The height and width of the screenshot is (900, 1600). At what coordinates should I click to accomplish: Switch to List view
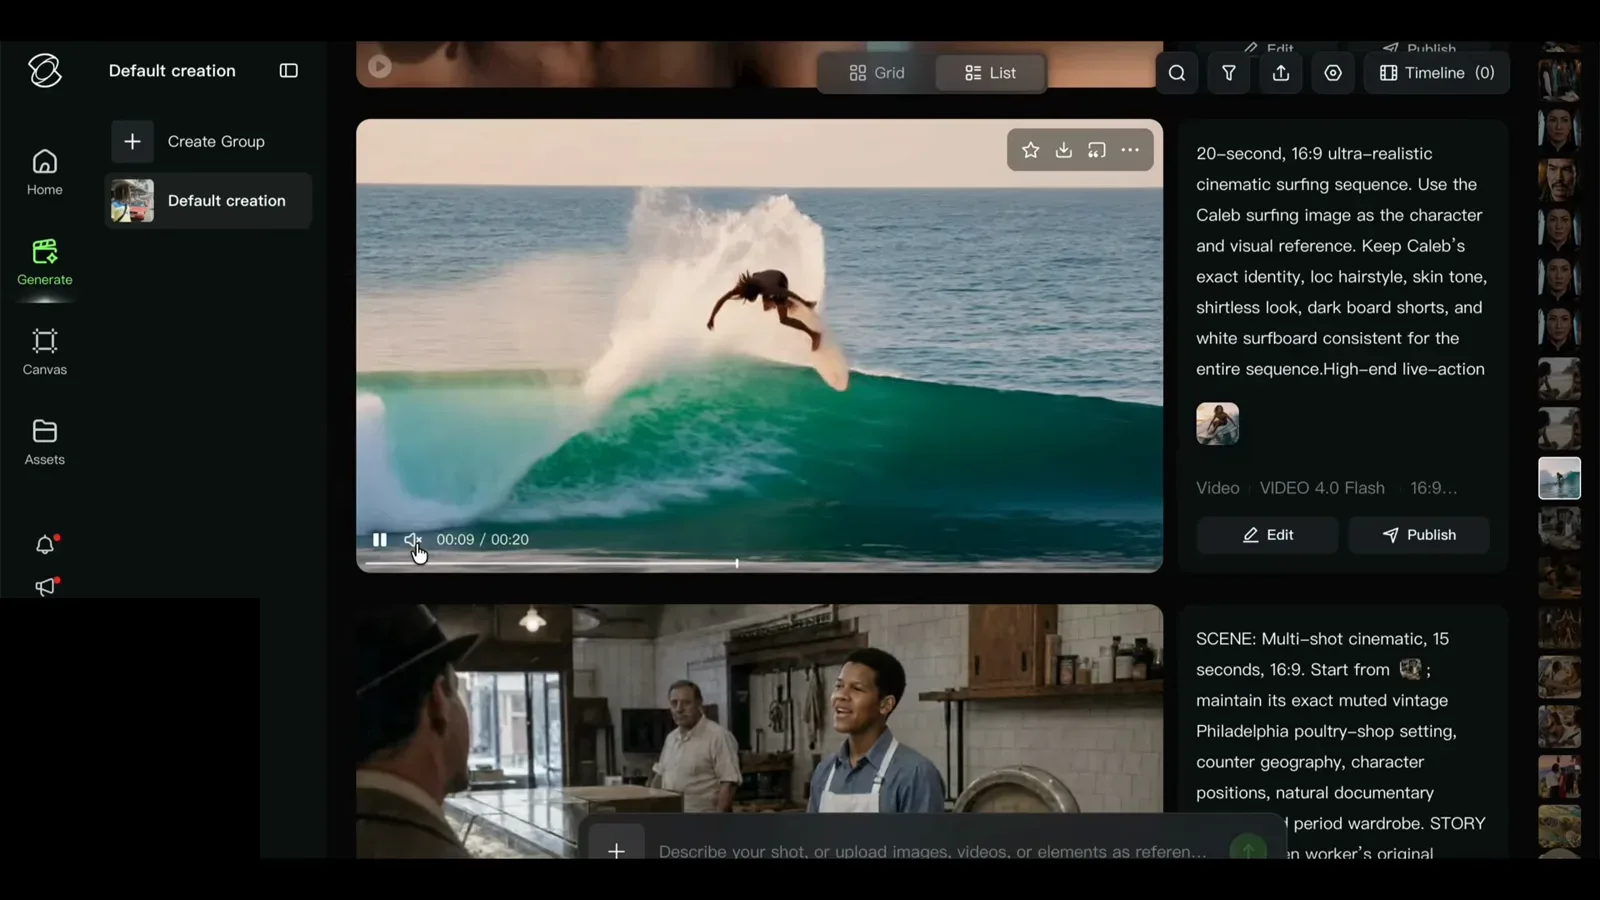pyautogui.click(x=990, y=73)
